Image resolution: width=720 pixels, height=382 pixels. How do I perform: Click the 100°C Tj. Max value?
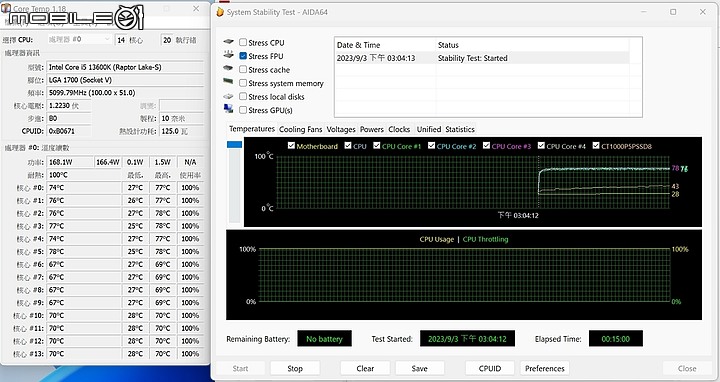(x=84, y=175)
